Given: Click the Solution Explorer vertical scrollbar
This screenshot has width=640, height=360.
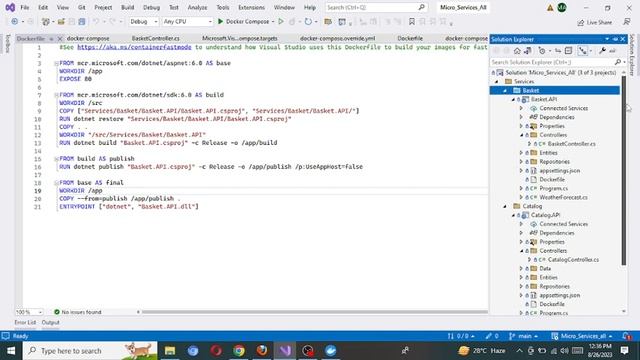Looking at the screenshot, I should pos(624,171).
